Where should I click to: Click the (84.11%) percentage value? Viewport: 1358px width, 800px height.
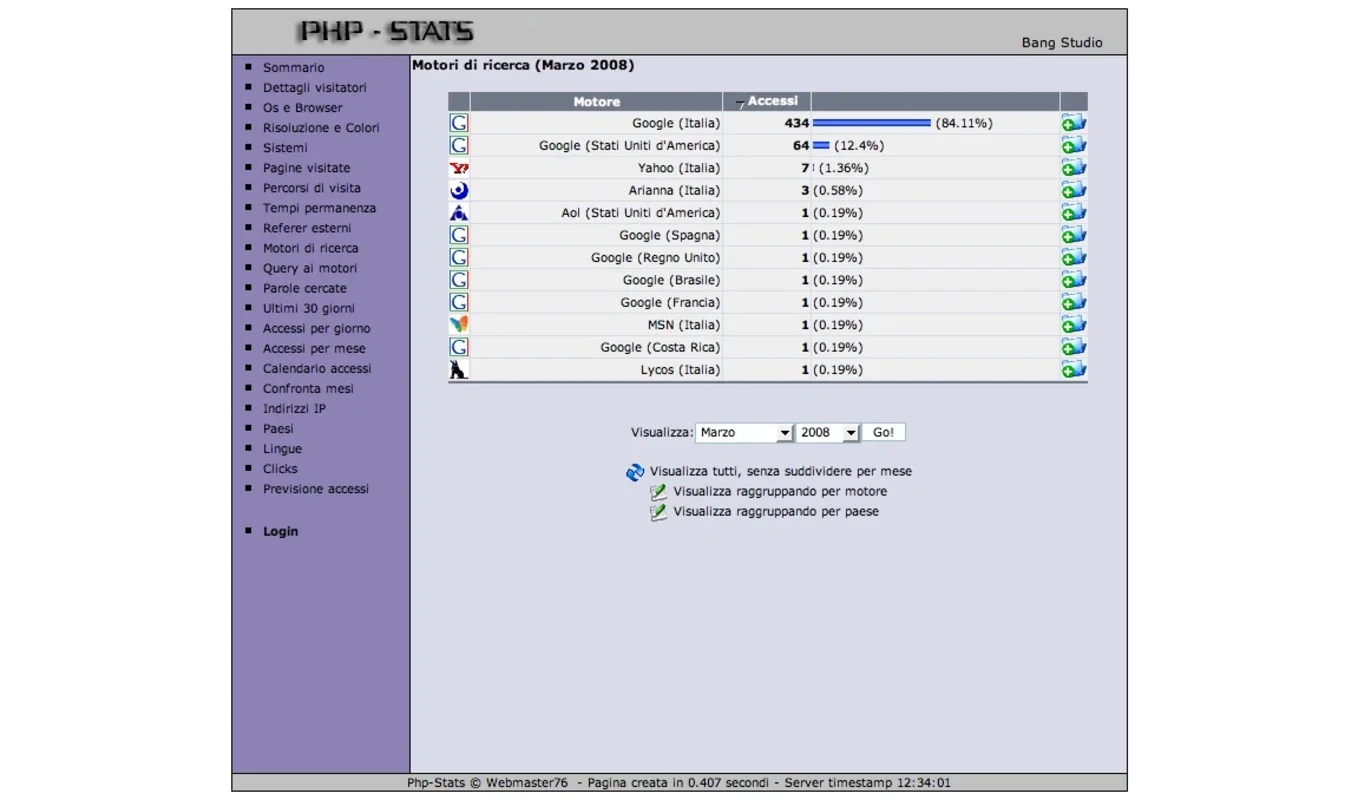[x=964, y=123]
